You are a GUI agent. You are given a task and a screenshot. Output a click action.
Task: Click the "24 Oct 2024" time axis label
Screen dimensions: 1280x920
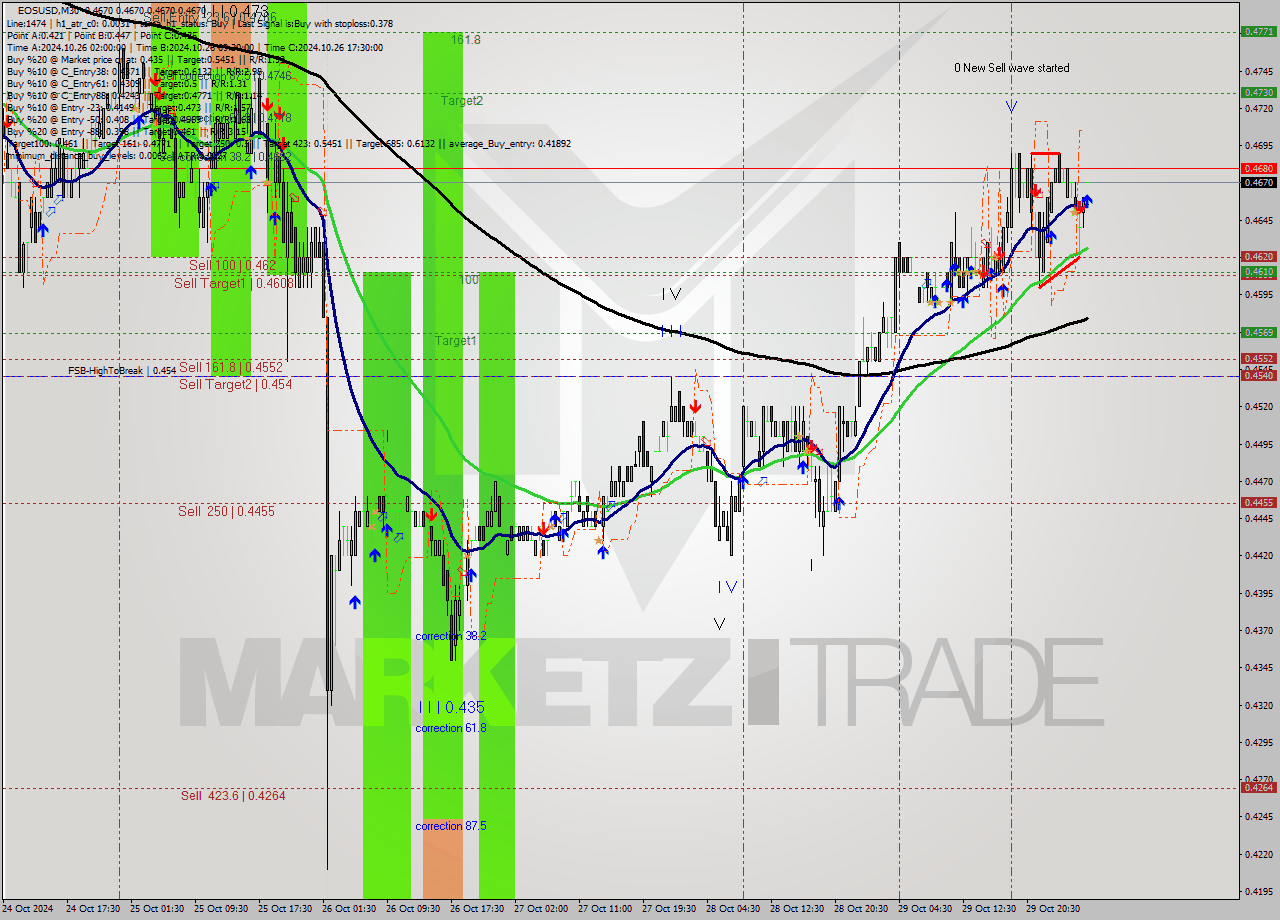click(x=29, y=909)
